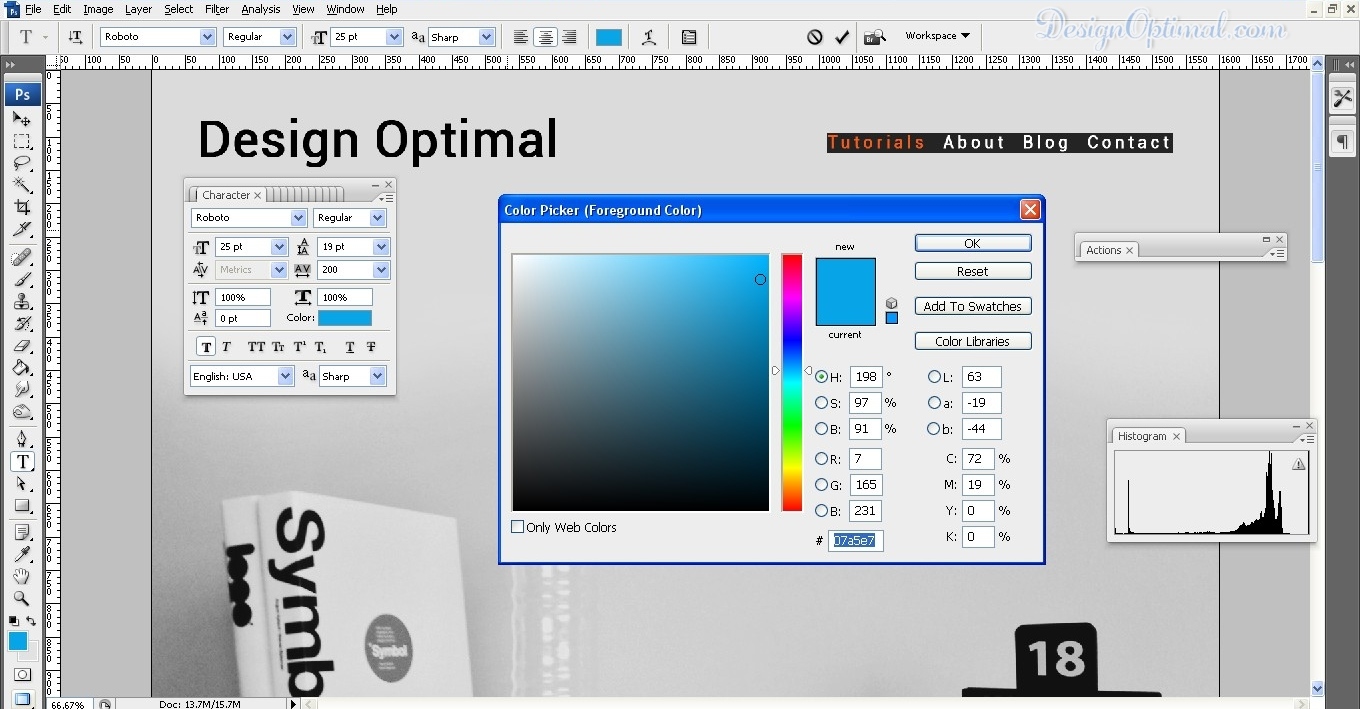Enable Only Web Colors checkbox
The image size is (1360, 709).
(x=518, y=527)
